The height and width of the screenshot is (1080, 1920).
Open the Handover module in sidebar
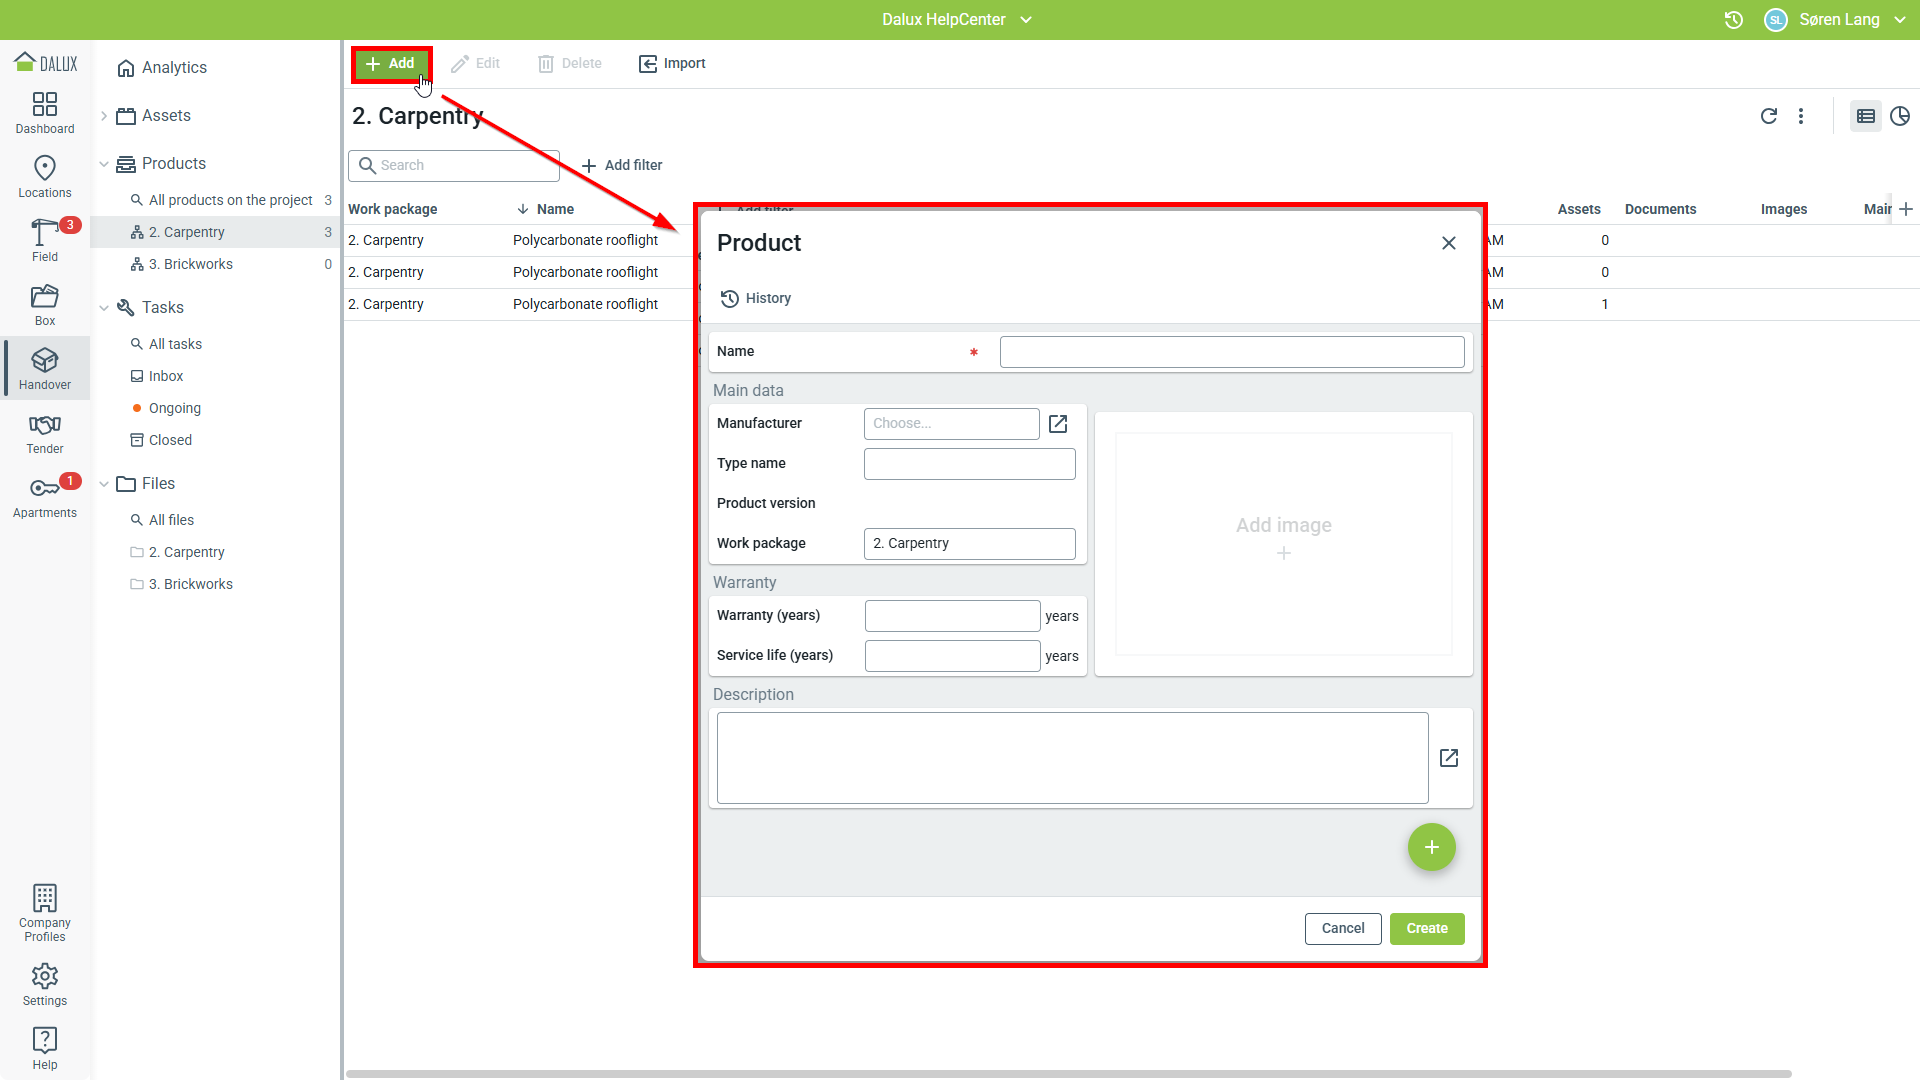click(45, 368)
